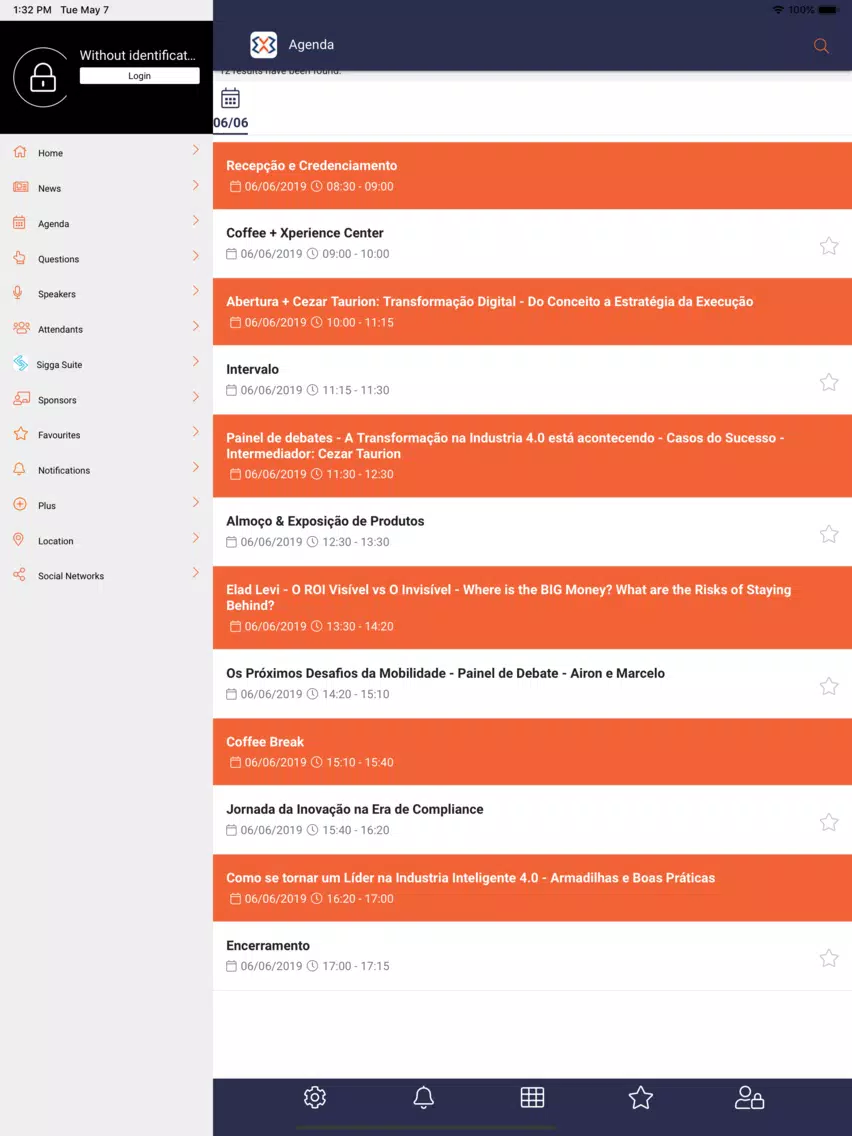Image resolution: width=852 pixels, height=1136 pixels.
Task: Star the Encerramento session
Action: (829, 958)
